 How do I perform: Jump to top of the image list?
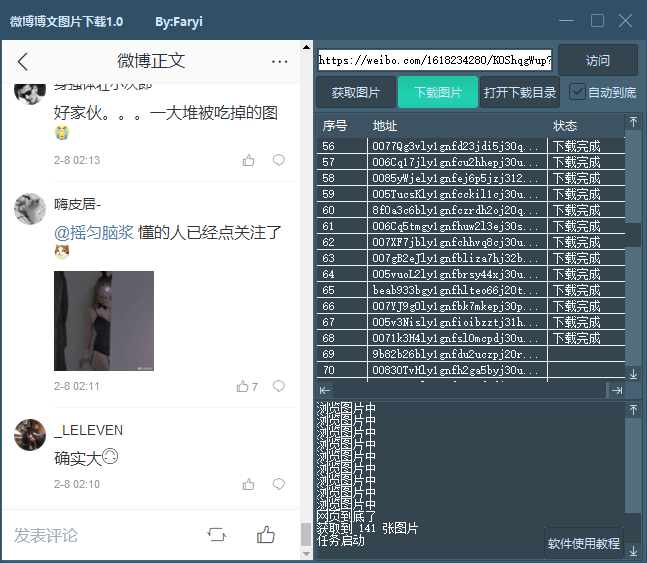(x=633, y=122)
